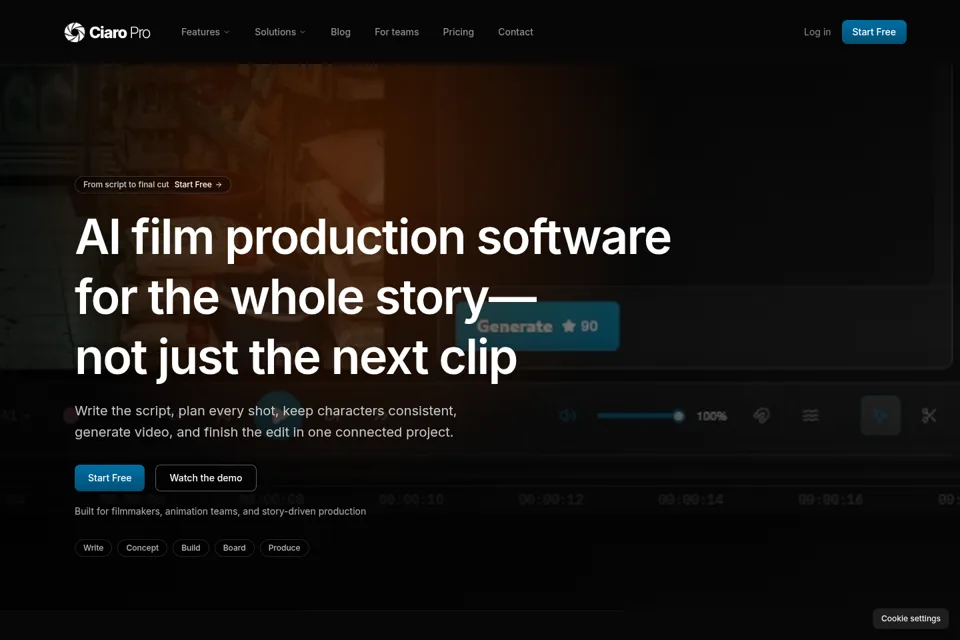Select the Build tag
This screenshot has height=640, width=960.
pyautogui.click(x=190, y=548)
